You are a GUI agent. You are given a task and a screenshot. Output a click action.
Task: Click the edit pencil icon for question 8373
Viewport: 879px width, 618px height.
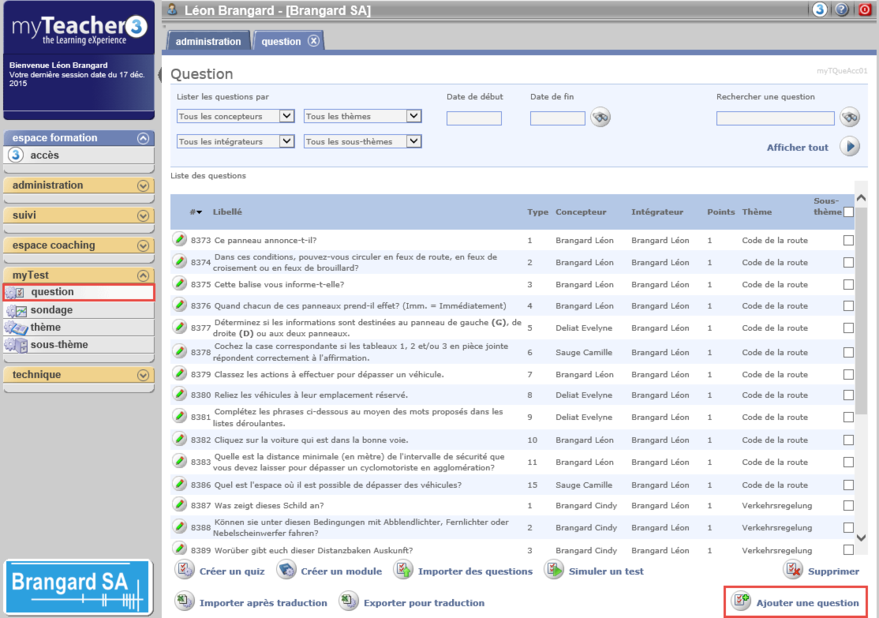pos(180,240)
